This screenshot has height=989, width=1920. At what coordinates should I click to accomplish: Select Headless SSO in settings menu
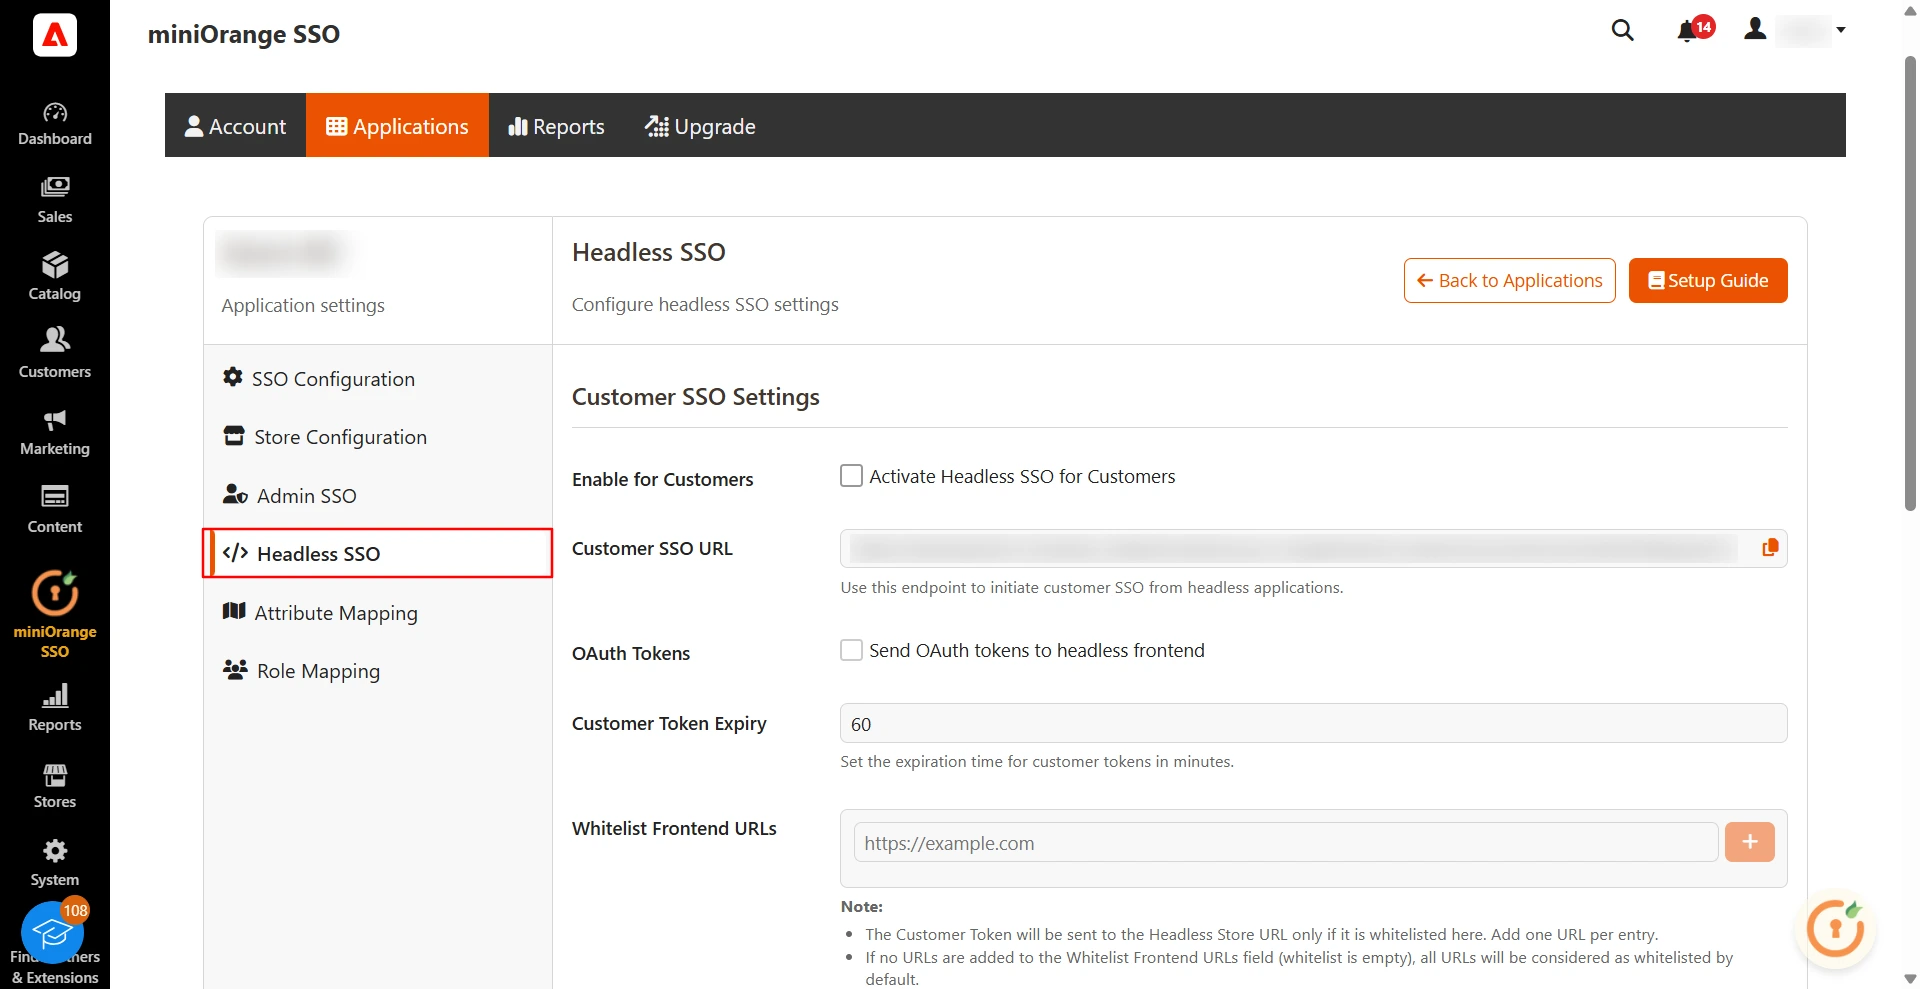[x=378, y=553]
